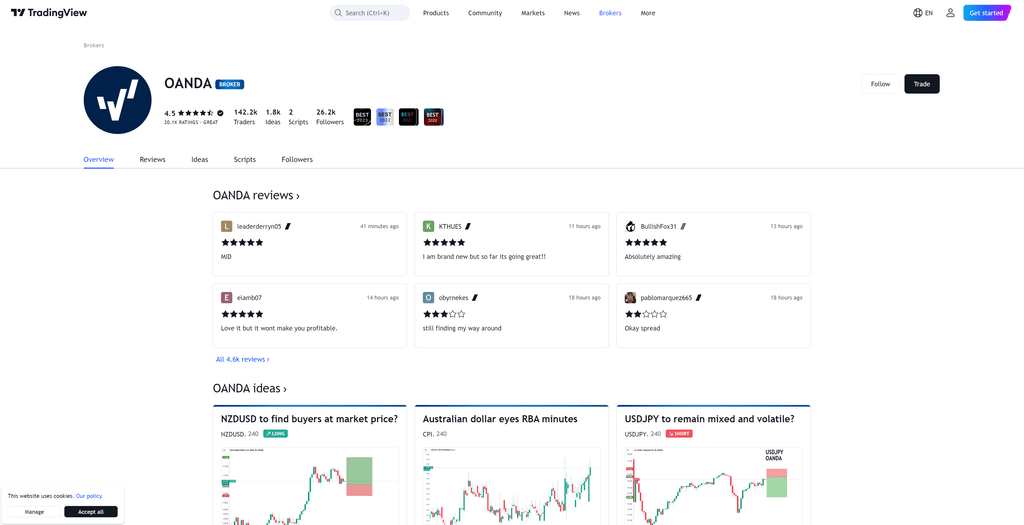Open the More menu
This screenshot has height=525, width=1024.
pyautogui.click(x=648, y=13)
